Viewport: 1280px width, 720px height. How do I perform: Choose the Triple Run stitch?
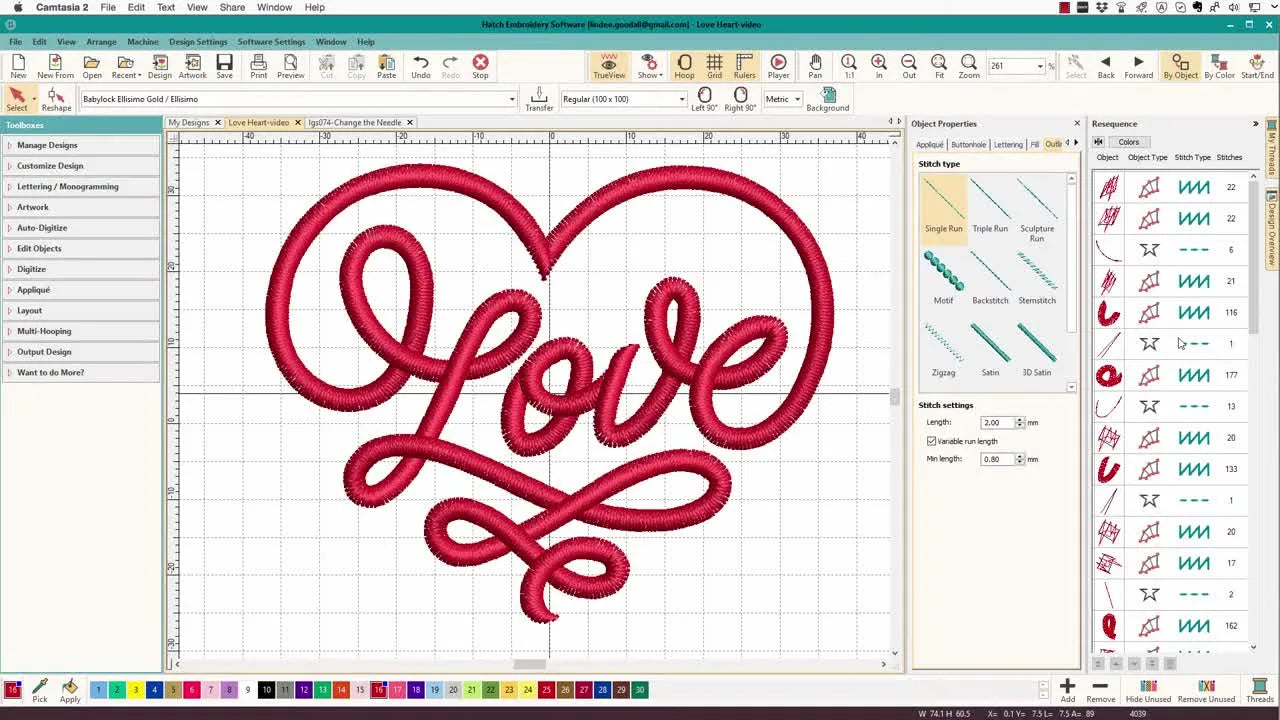click(990, 205)
